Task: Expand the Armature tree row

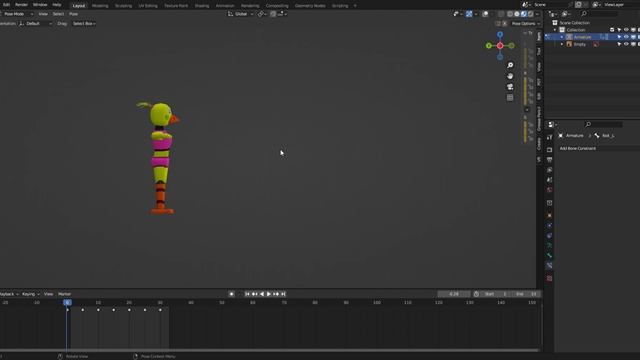Action: 562,37
